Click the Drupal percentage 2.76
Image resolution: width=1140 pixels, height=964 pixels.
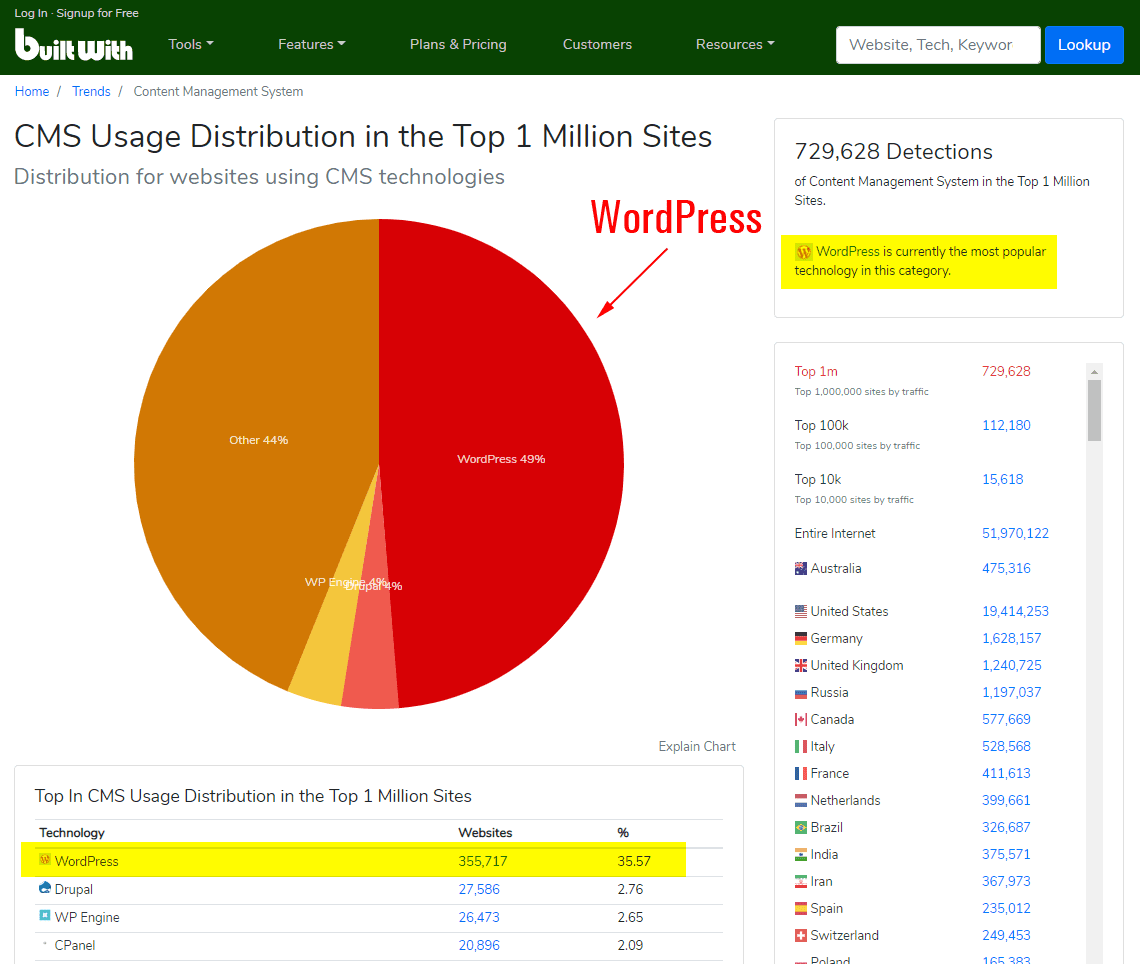[x=630, y=889]
